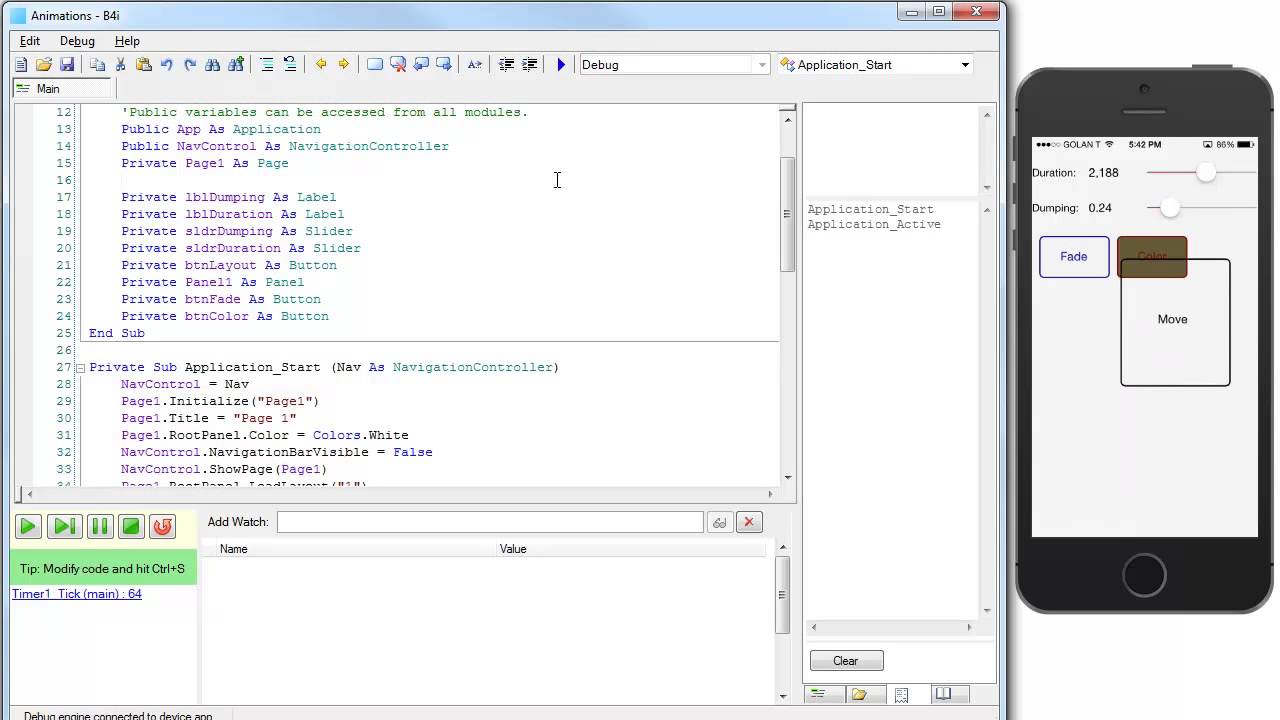Cut the selection with the scissors icon
Image resolution: width=1280 pixels, height=720 pixels.
click(120, 64)
